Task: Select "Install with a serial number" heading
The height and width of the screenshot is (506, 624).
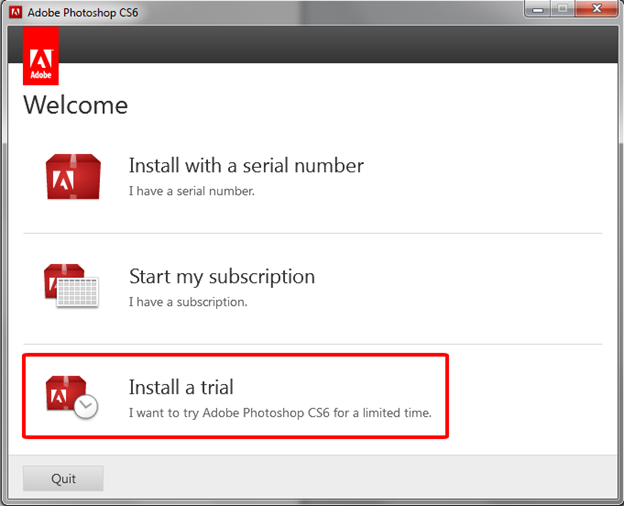Action: (x=246, y=166)
